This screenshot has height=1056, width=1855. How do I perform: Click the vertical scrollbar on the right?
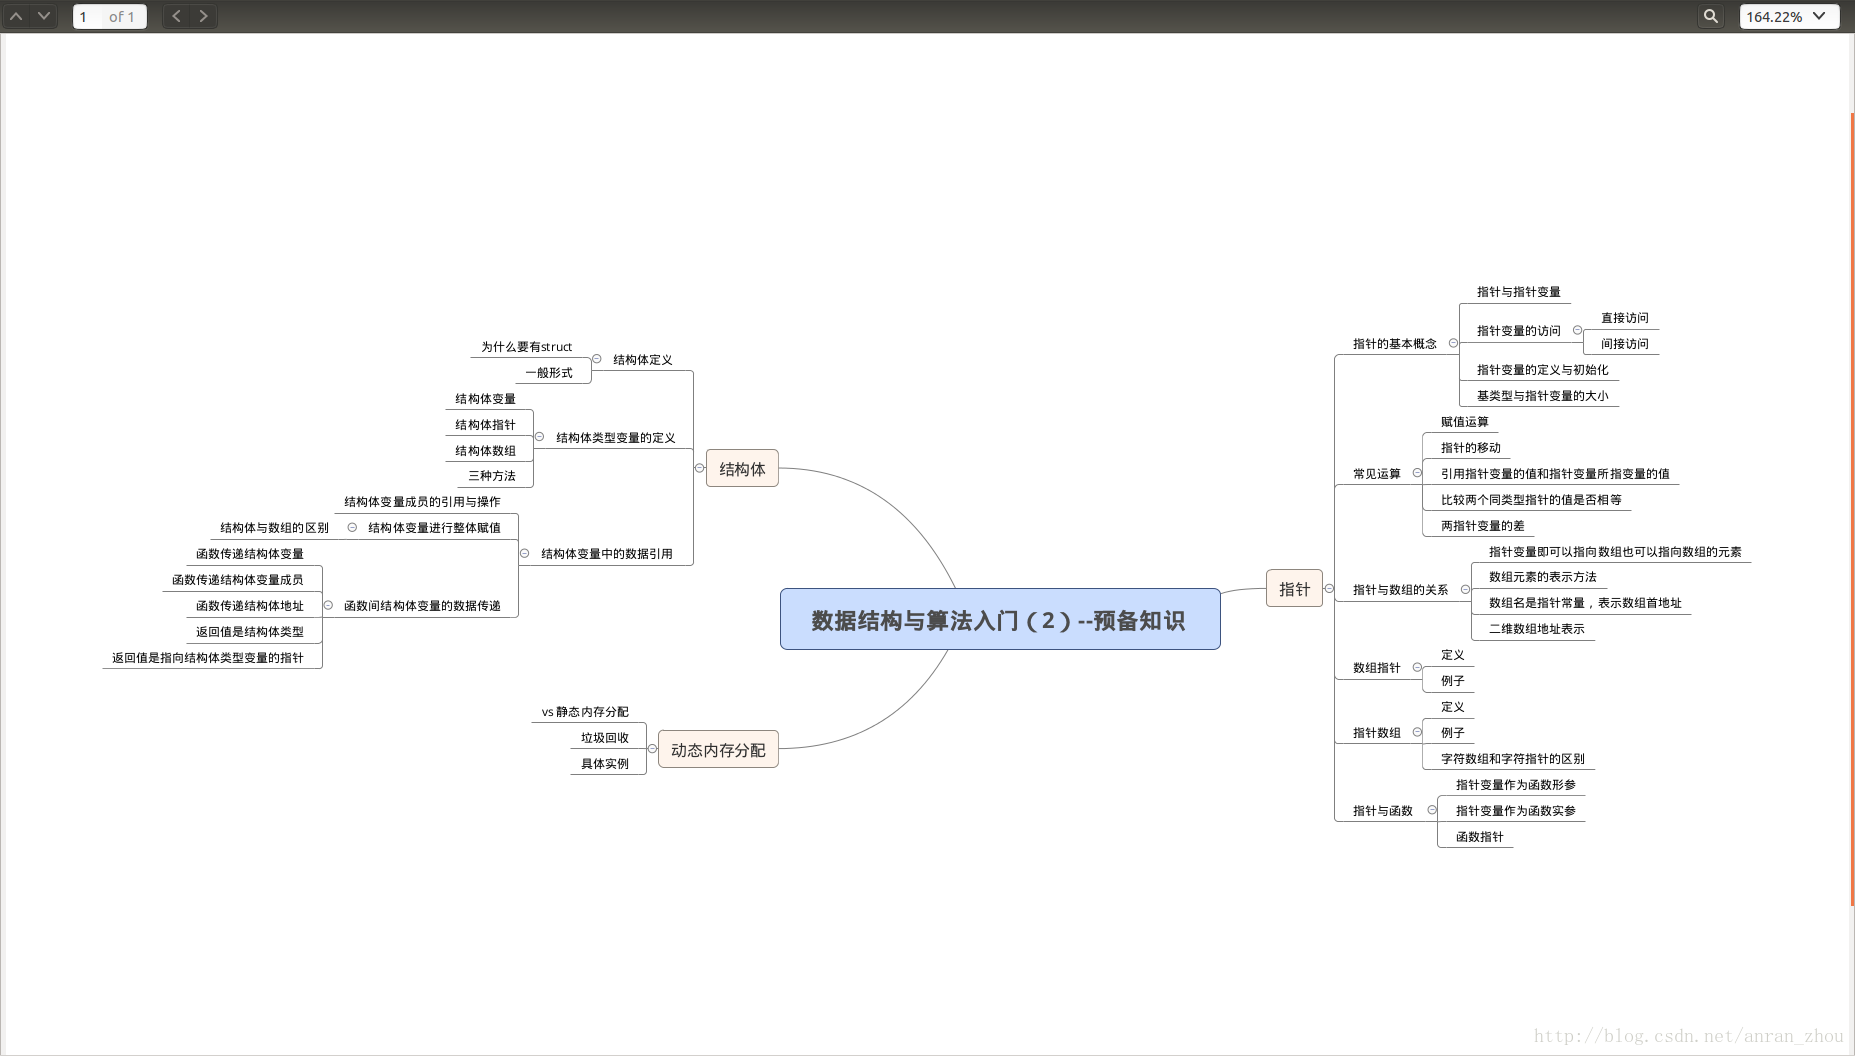point(1852,510)
